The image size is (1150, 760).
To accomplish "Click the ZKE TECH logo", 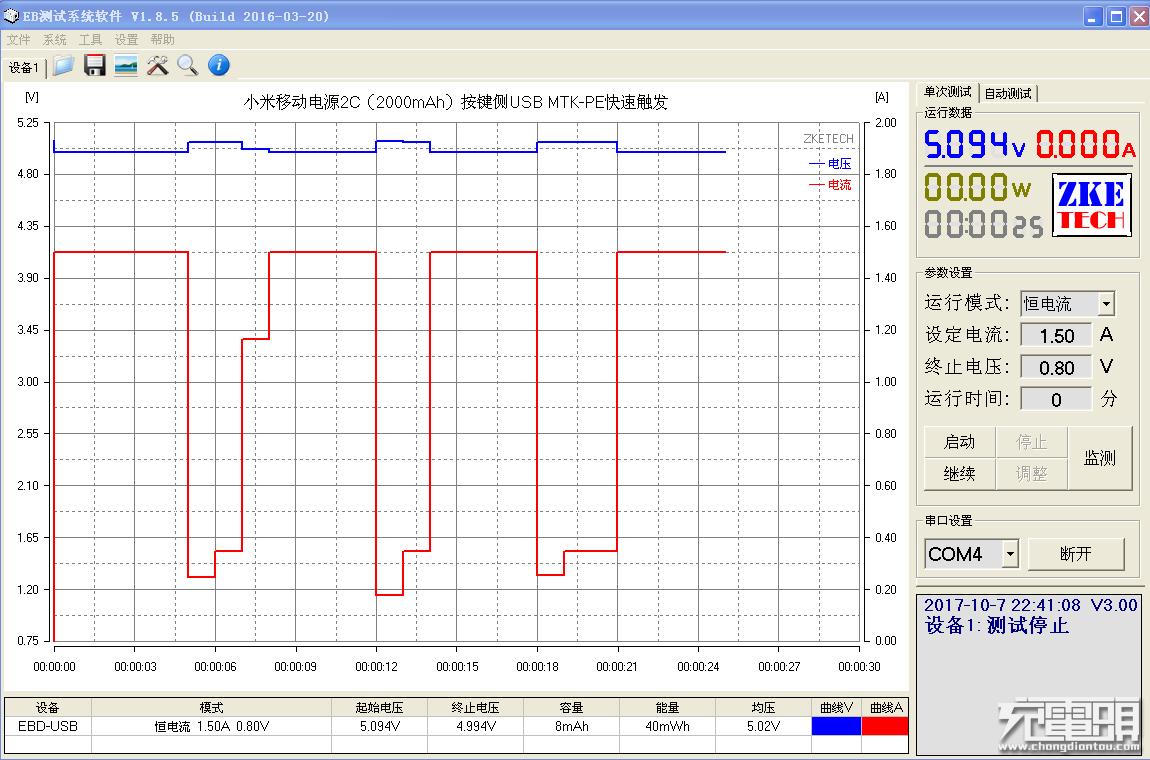I will [x=1091, y=205].
